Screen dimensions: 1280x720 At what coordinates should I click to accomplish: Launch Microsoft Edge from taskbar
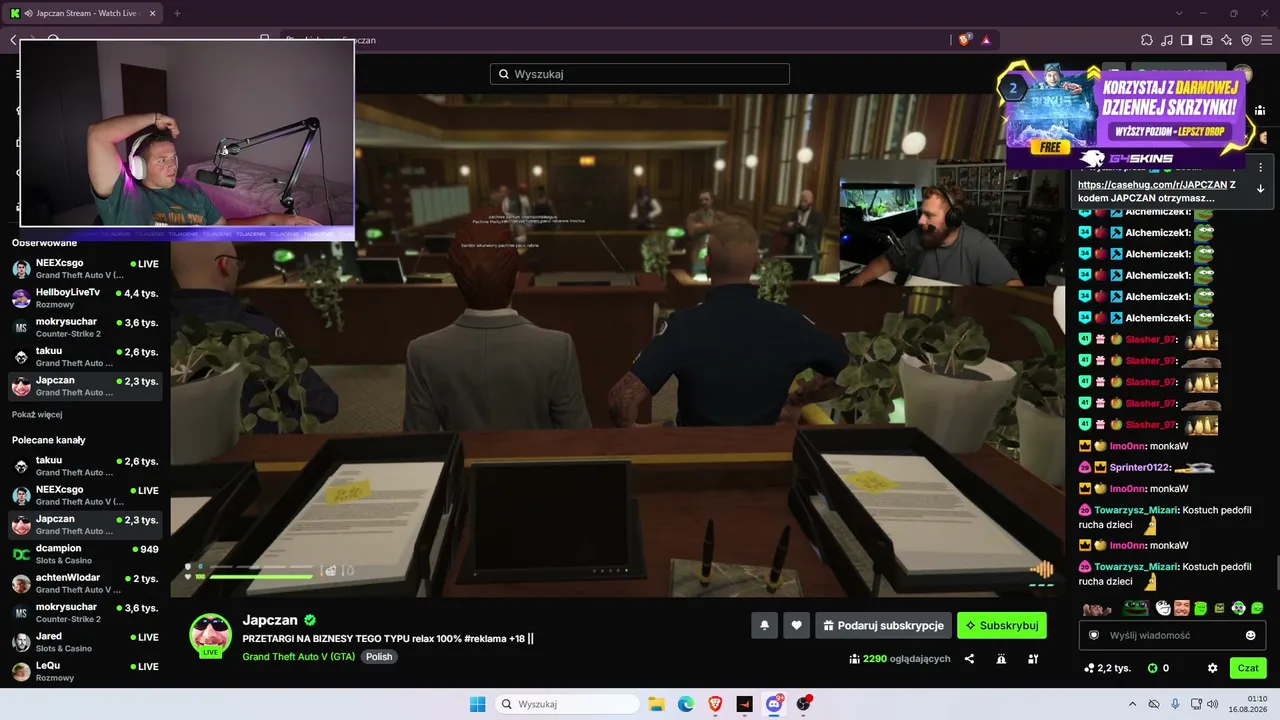pos(686,704)
